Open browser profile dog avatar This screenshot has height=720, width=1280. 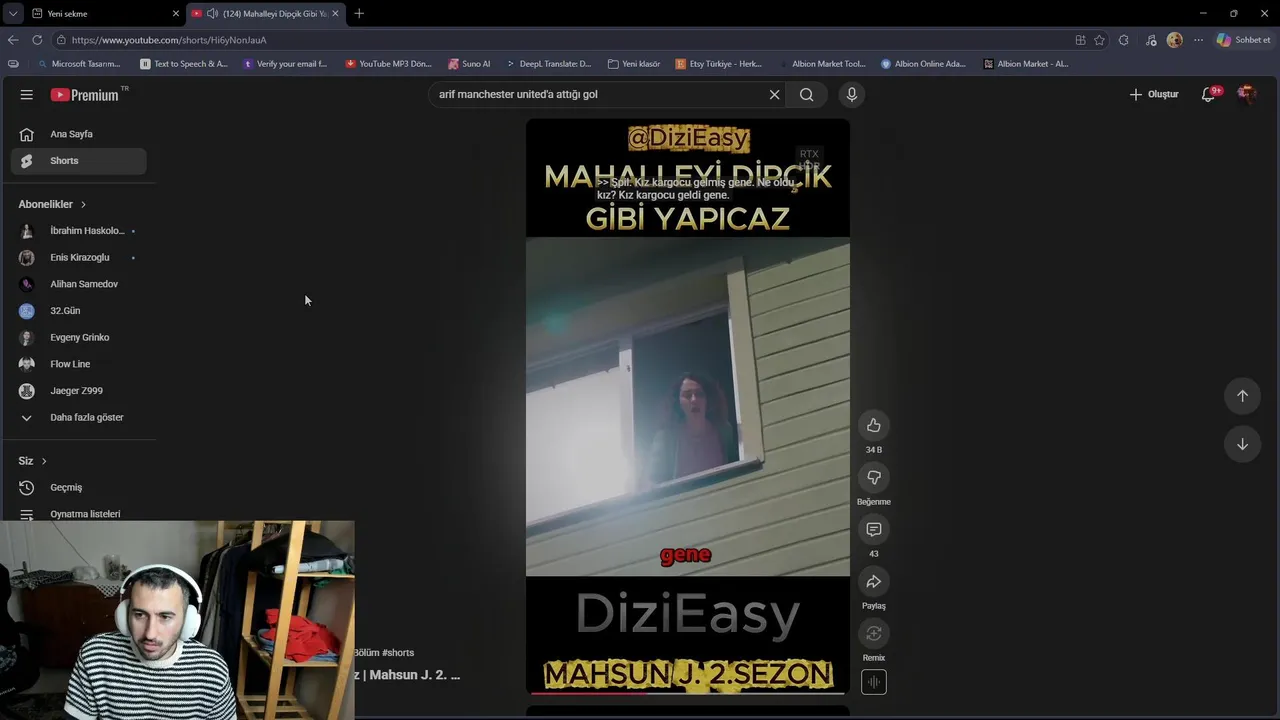(1174, 40)
